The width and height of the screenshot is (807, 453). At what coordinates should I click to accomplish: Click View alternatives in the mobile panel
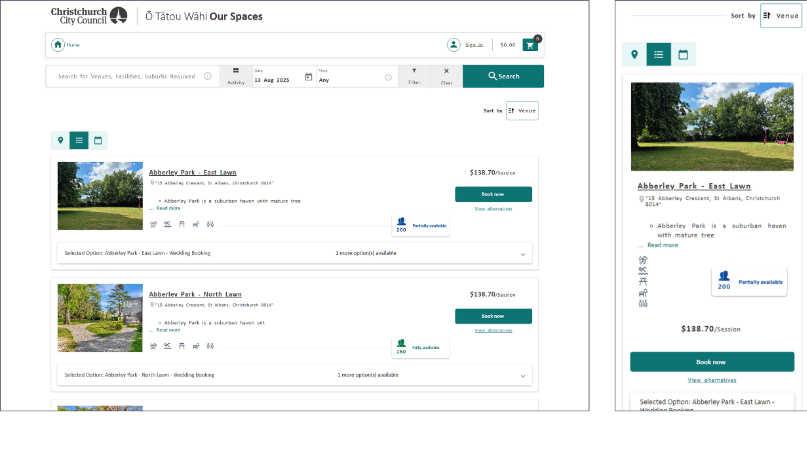[x=711, y=380]
